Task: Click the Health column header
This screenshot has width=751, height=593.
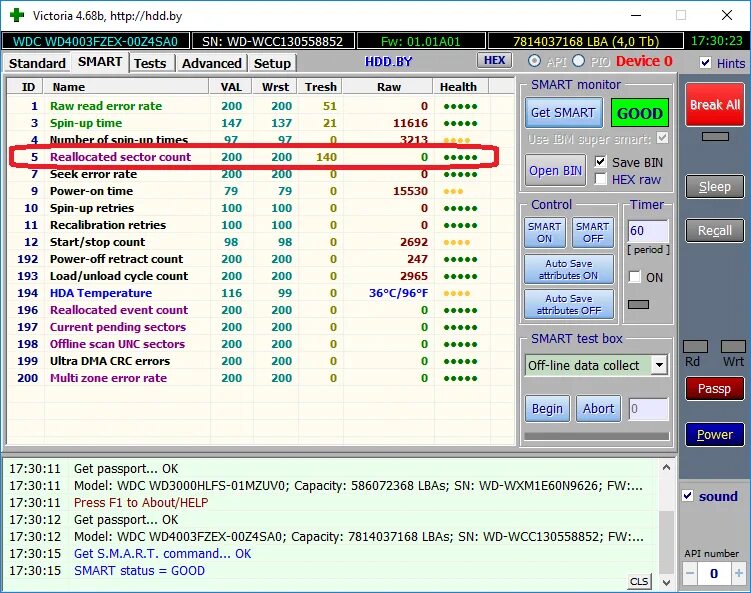Action: click(x=458, y=87)
